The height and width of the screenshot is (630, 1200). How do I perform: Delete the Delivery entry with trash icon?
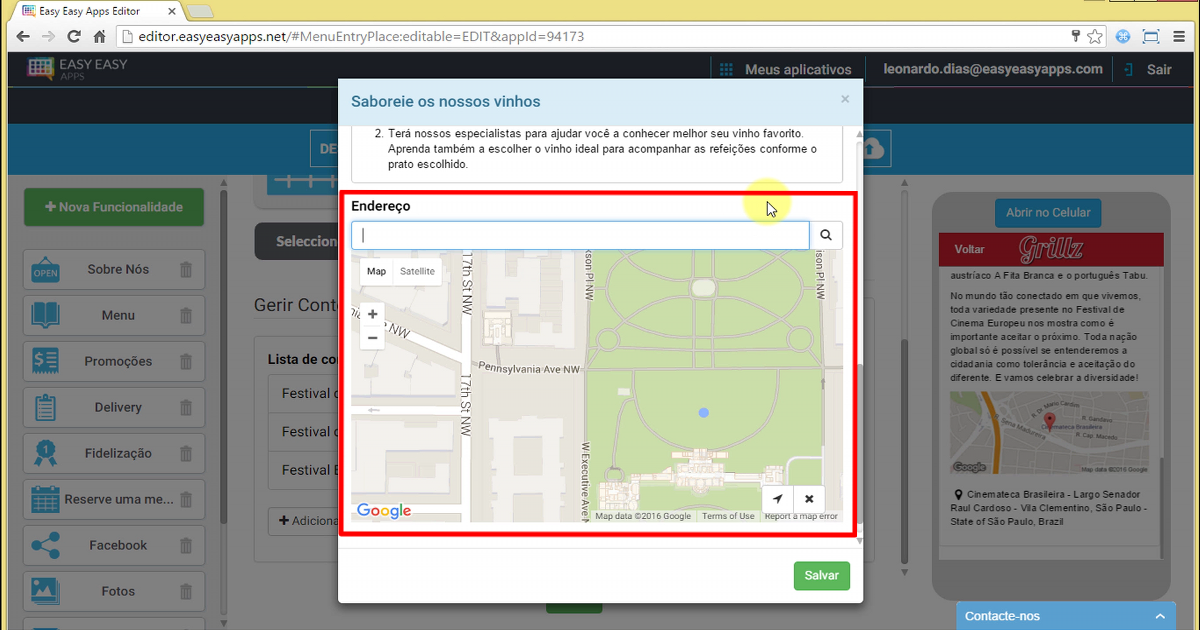pyautogui.click(x=186, y=407)
